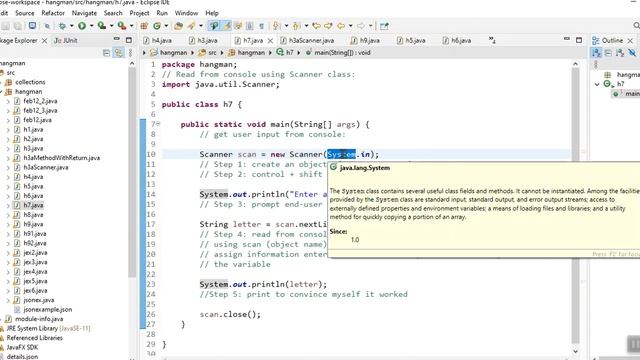Viewport: 640px width, 360px height.
Task: Open the New Java Class dropdown arrow
Action: pyautogui.click(x=166, y=26)
